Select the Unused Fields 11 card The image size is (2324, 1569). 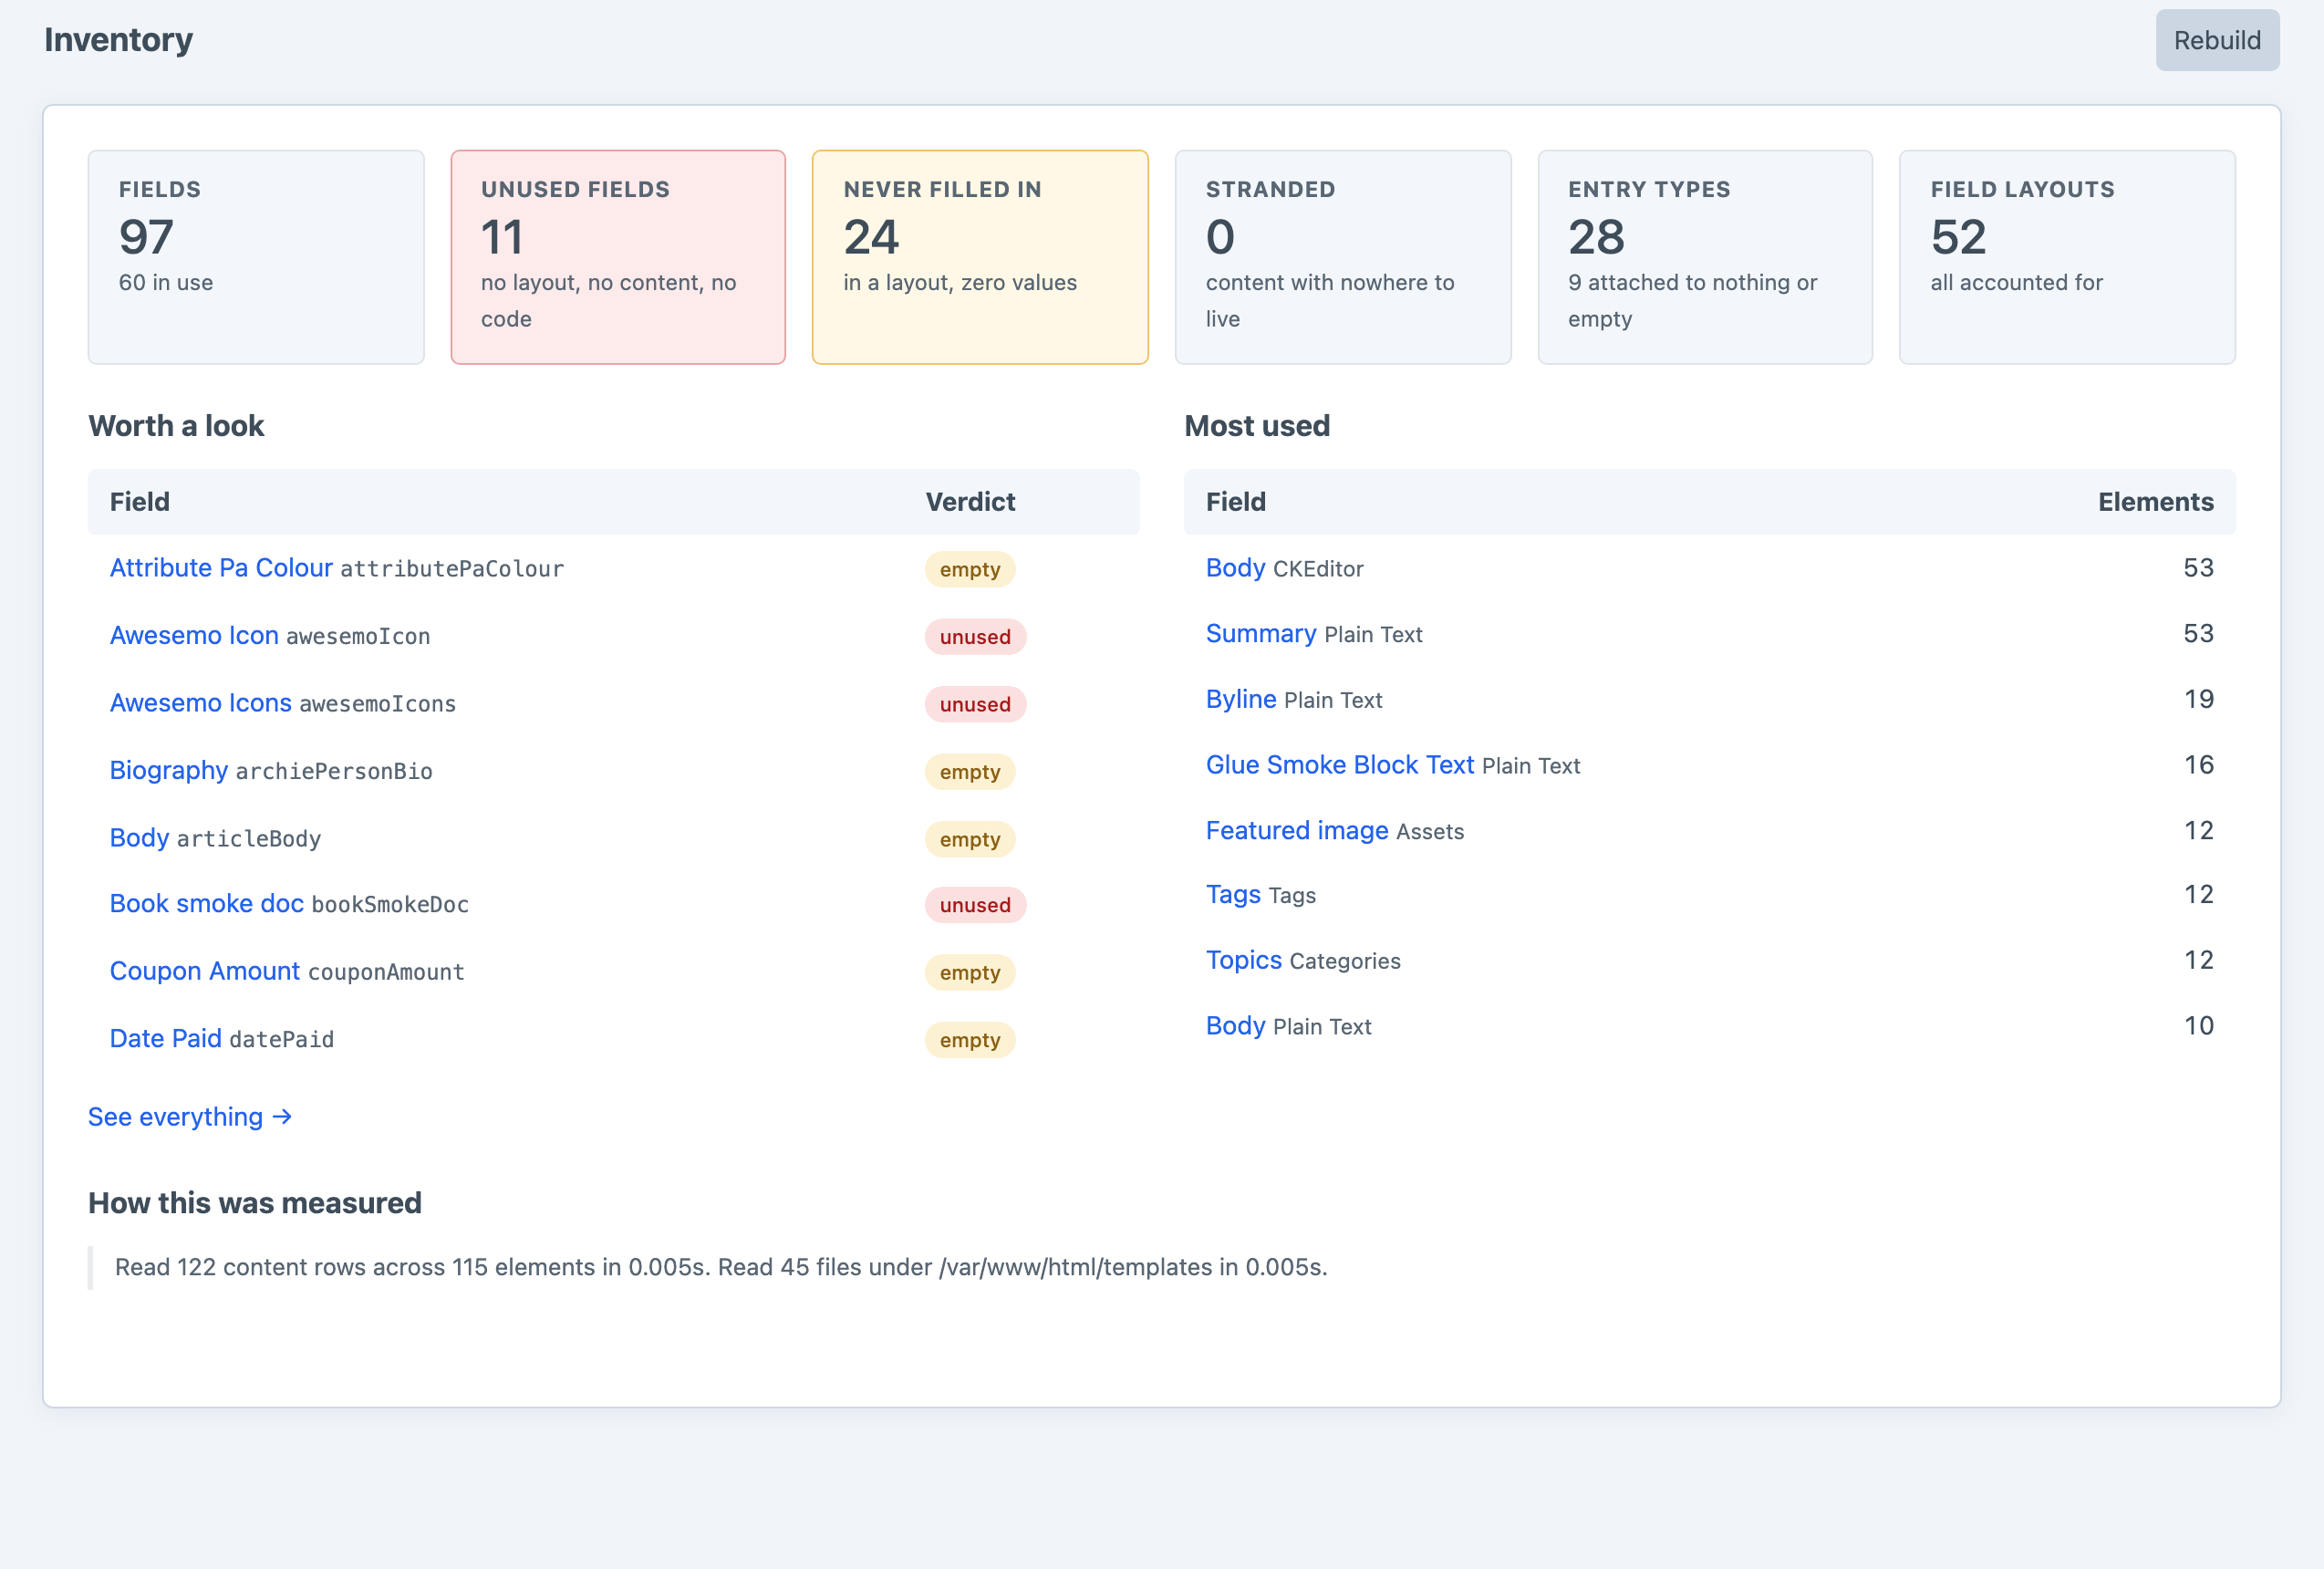[x=618, y=257]
